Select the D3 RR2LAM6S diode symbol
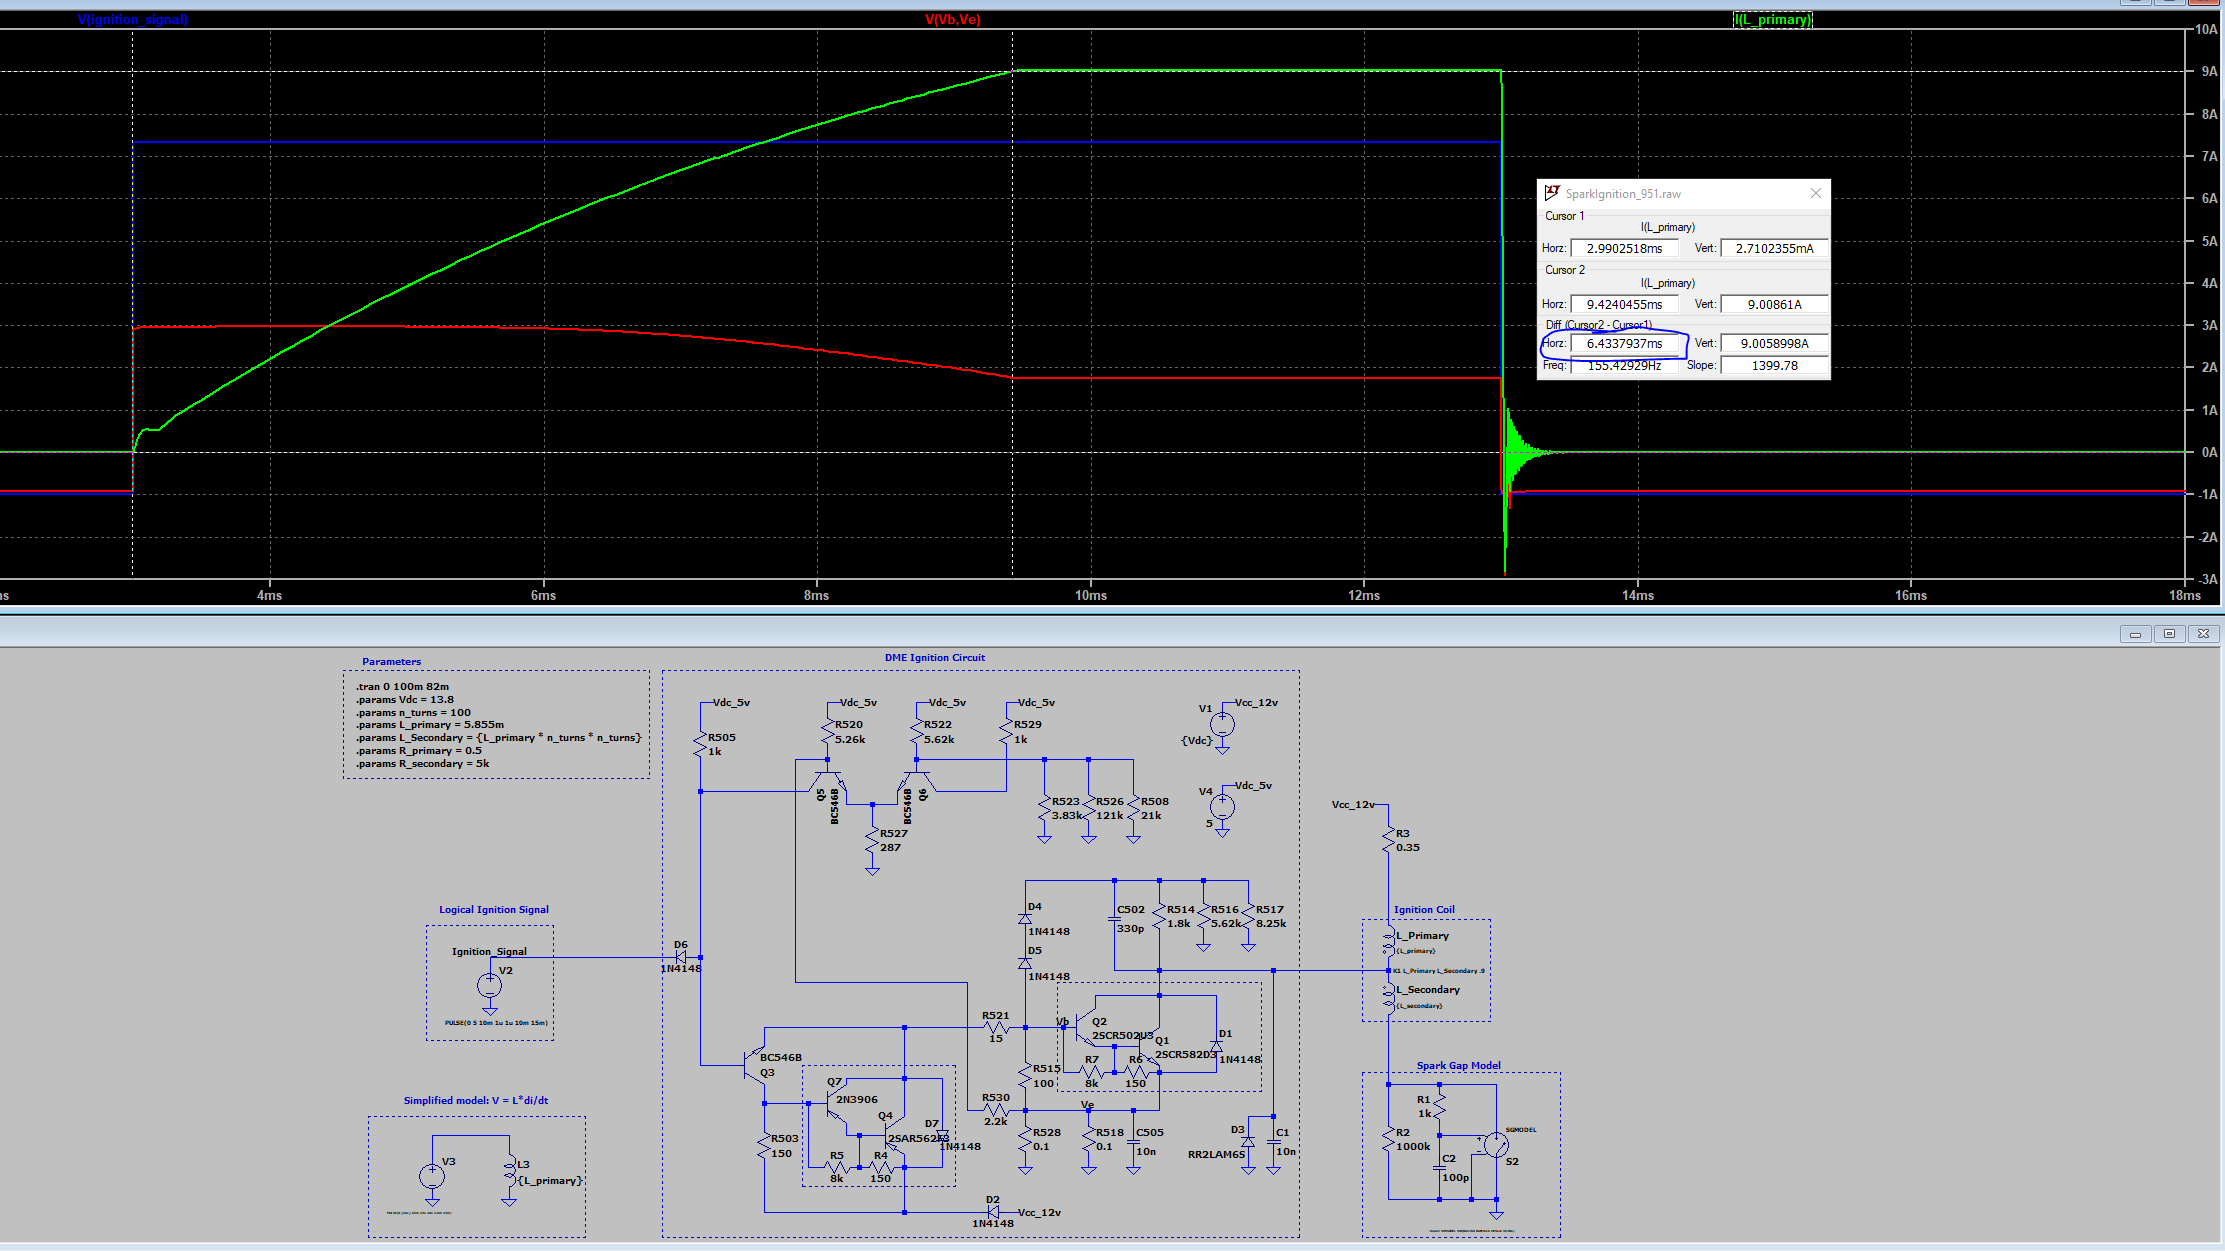The image size is (2225, 1251). click(1248, 1142)
